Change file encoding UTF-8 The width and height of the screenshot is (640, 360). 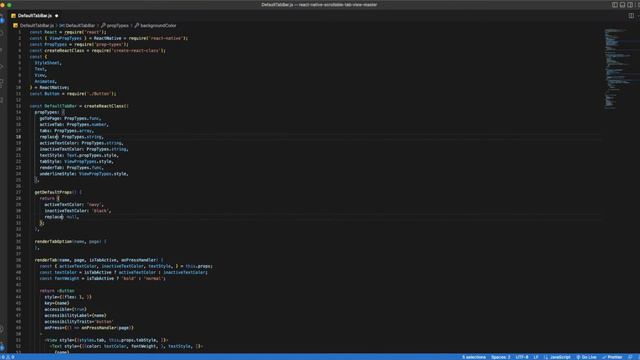pos(522,357)
